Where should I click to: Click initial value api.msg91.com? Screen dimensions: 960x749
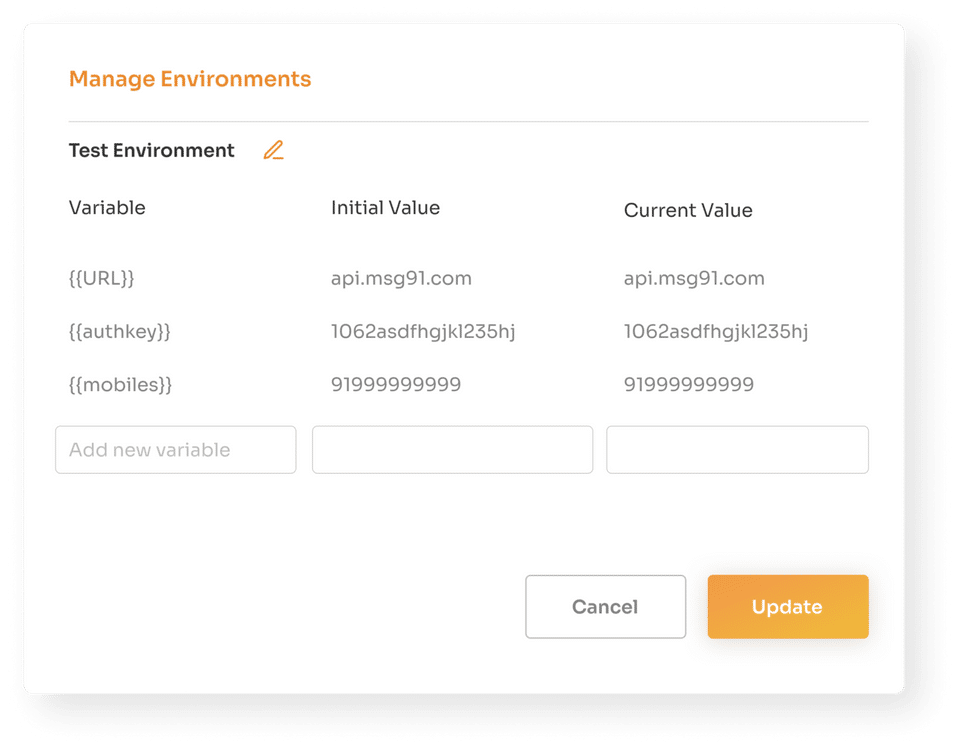coord(402,279)
